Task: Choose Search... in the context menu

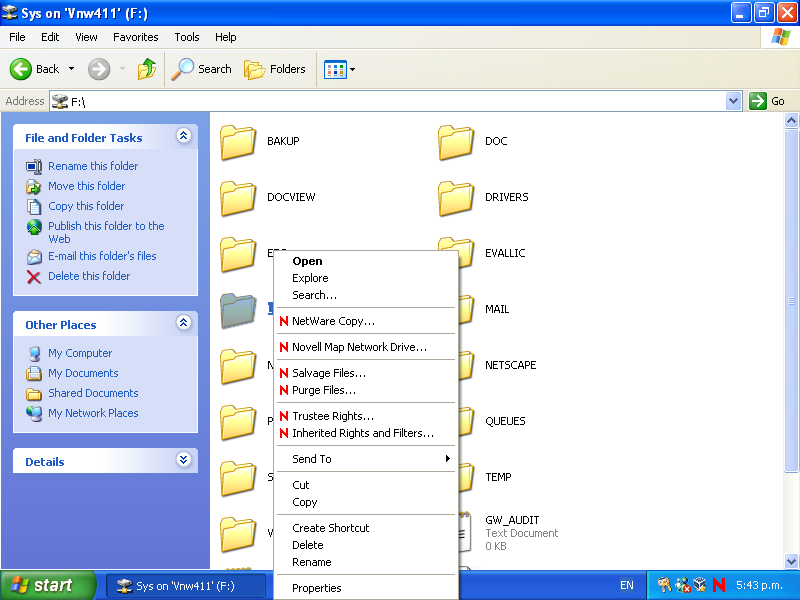Action: (365, 295)
